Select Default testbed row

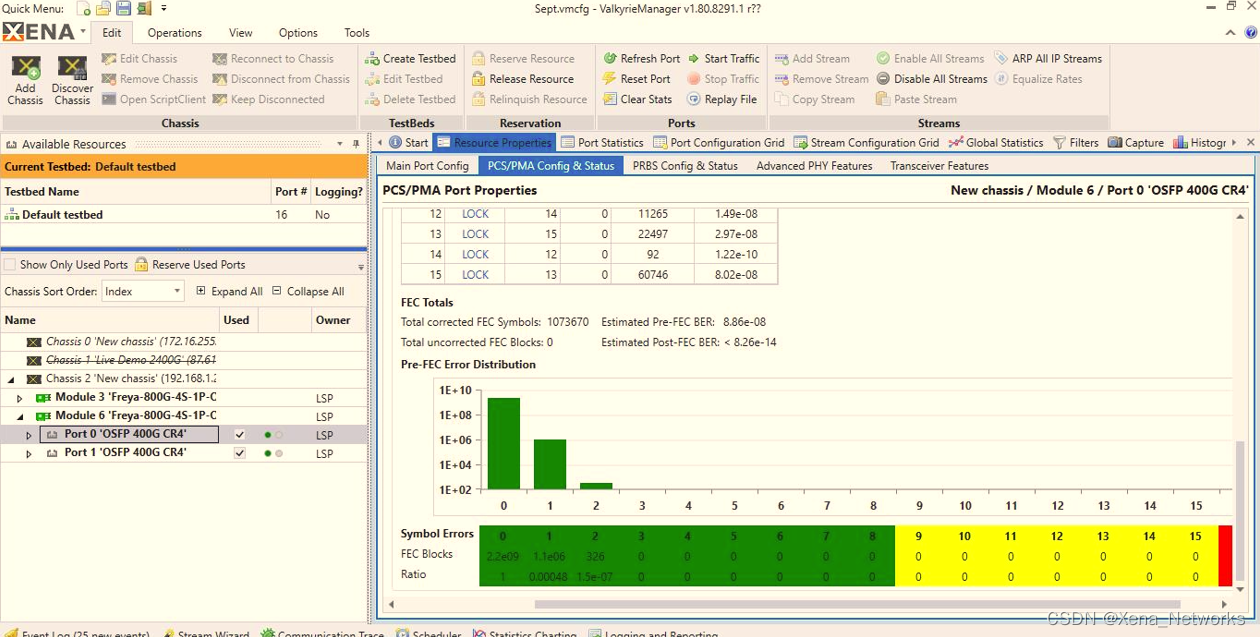tap(184, 215)
